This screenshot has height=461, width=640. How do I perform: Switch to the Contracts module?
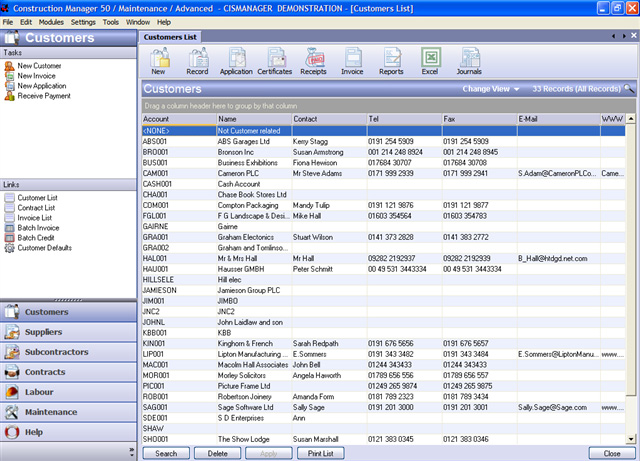pyautogui.click(x=68, y=372)
